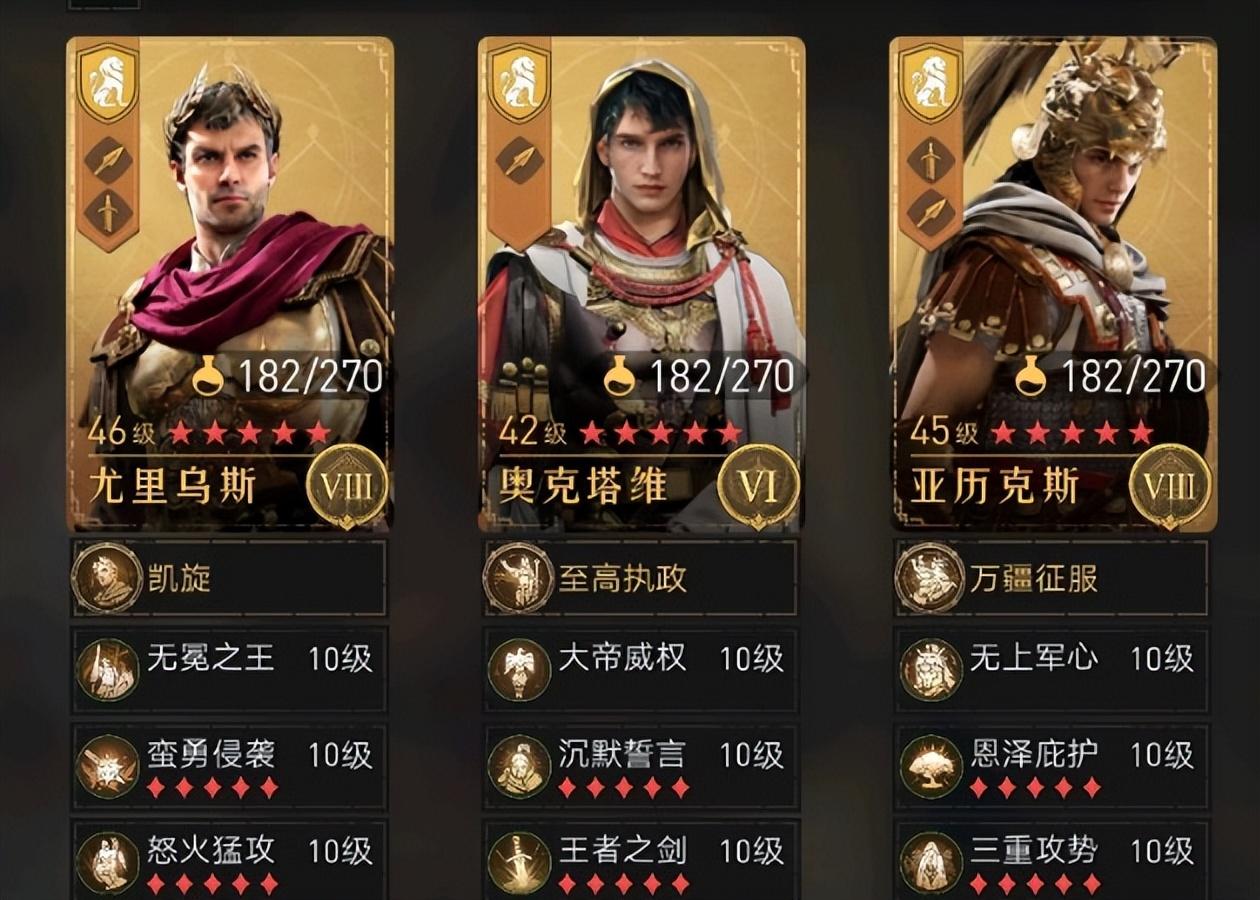Click the 三重攻势 skill icon
The height and width of the screenshot is (900, 1260).
point(931,862)
